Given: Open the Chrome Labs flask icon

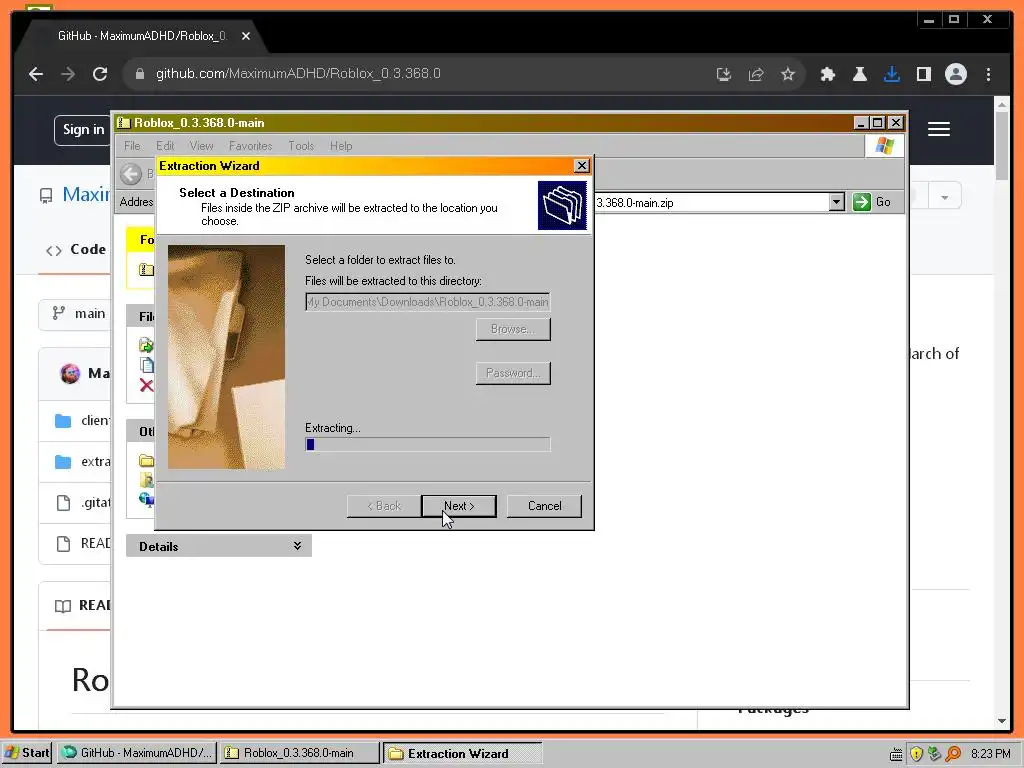Looking at the screenshot, I should tap(859, 74).
